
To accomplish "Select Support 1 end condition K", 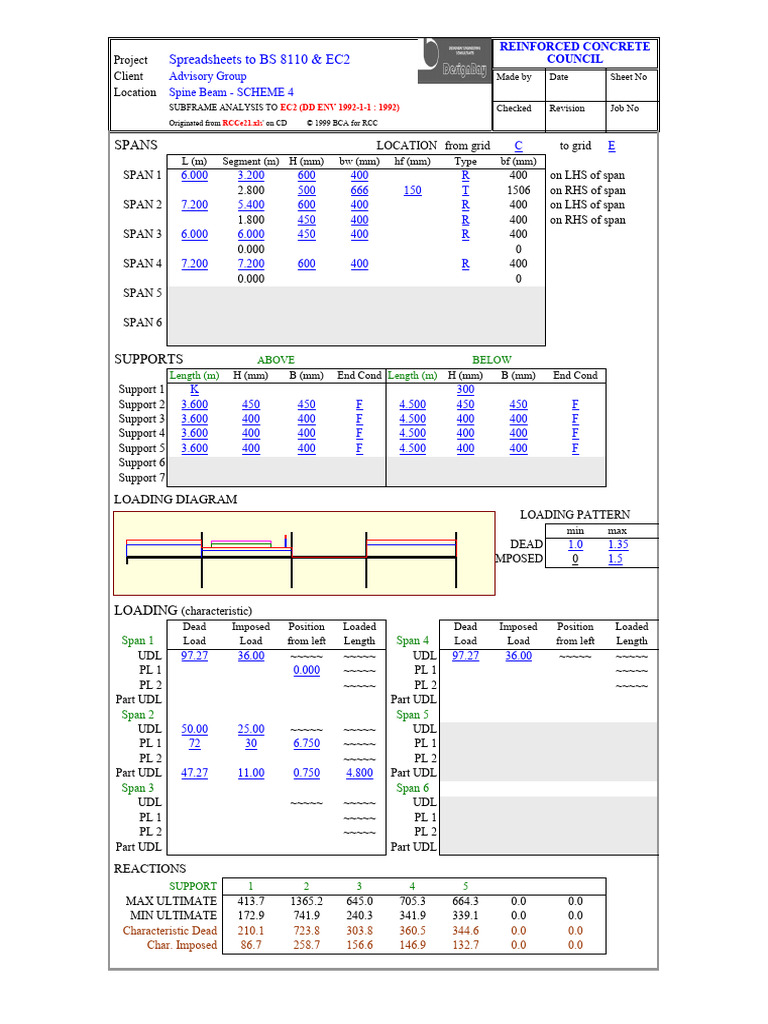I will click(x=195, y=389).
